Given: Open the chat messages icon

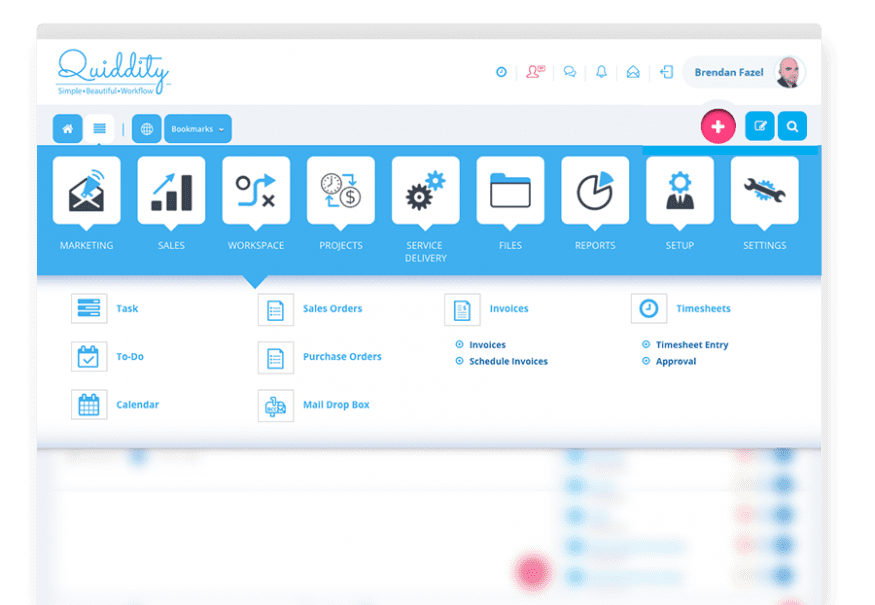Looking at the screenshot, I should [x=568, y=72].
